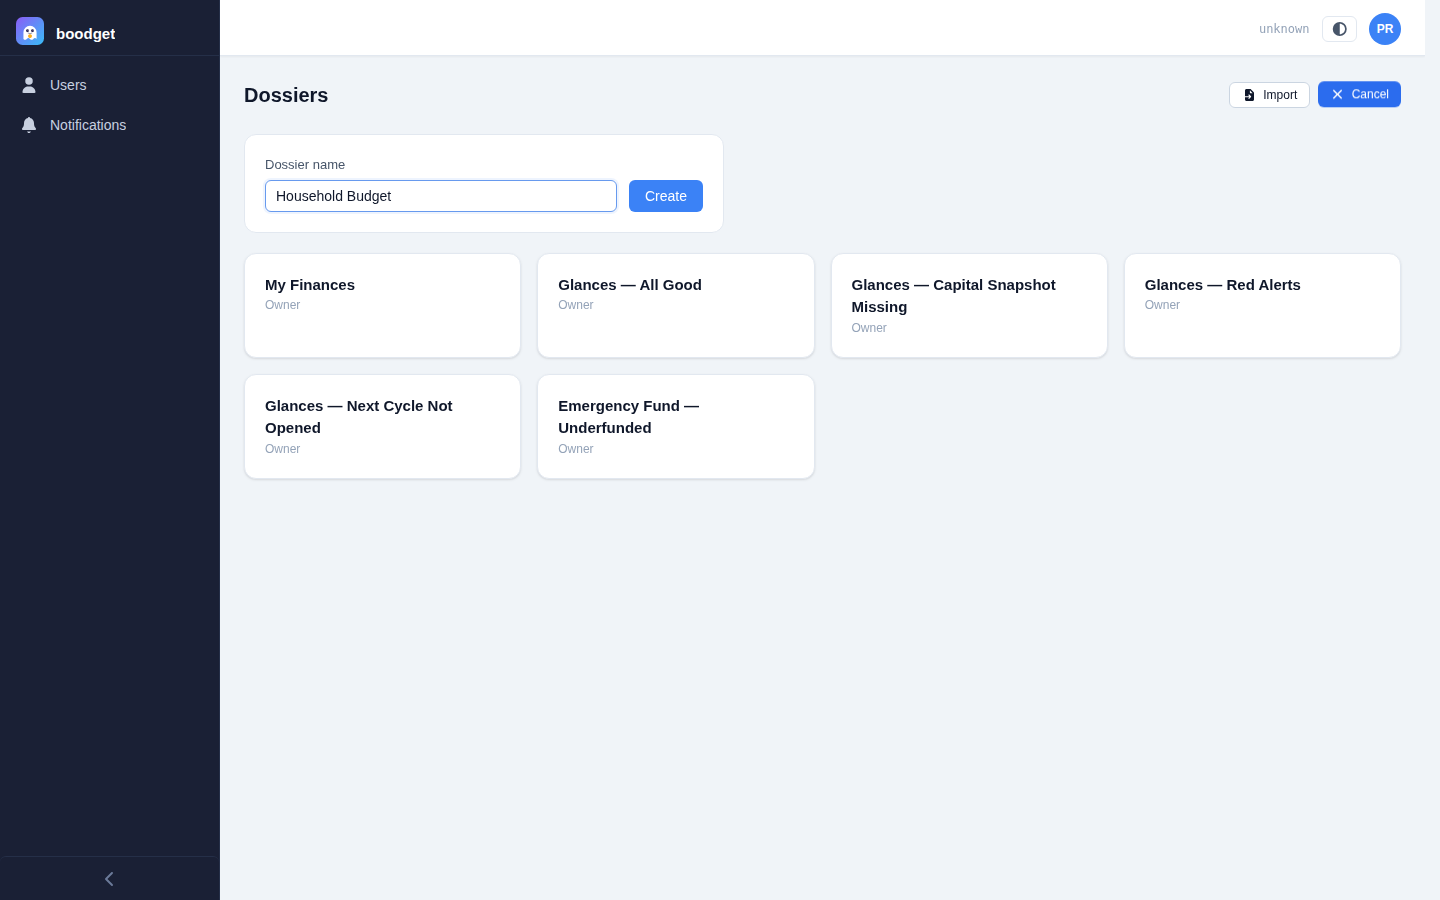This screenshot has height=900, width=1440.
Task: Click the Create button
Action: 666,196
